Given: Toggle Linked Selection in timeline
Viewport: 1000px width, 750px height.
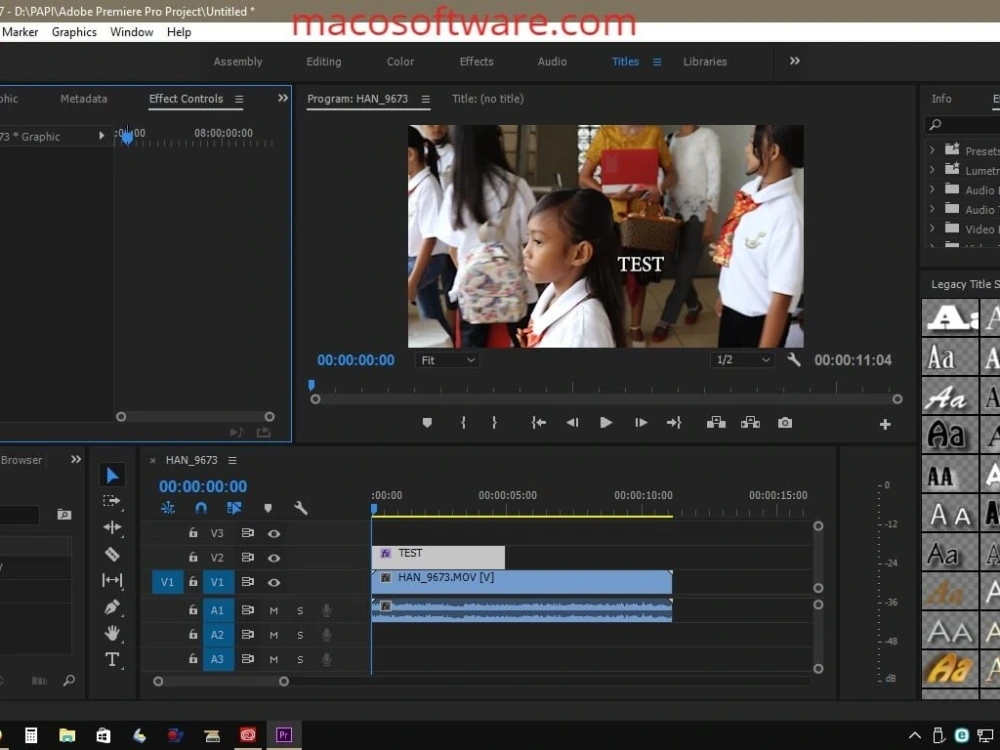Looking at the screenshot, I should coord(234,508).
